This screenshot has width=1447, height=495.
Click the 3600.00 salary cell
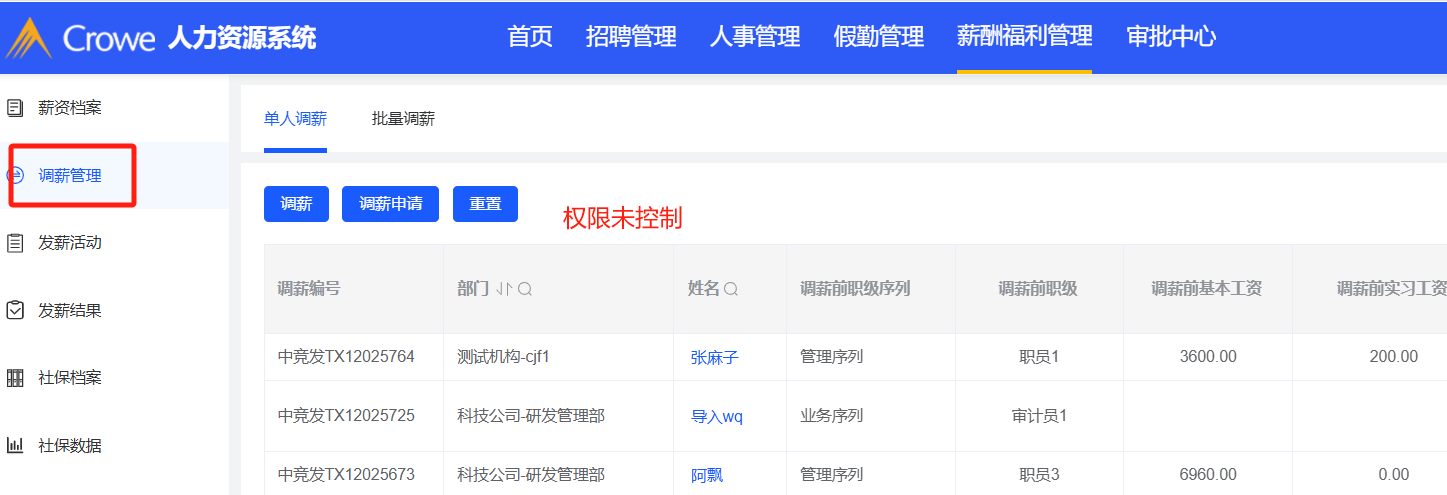point(1208,356)
